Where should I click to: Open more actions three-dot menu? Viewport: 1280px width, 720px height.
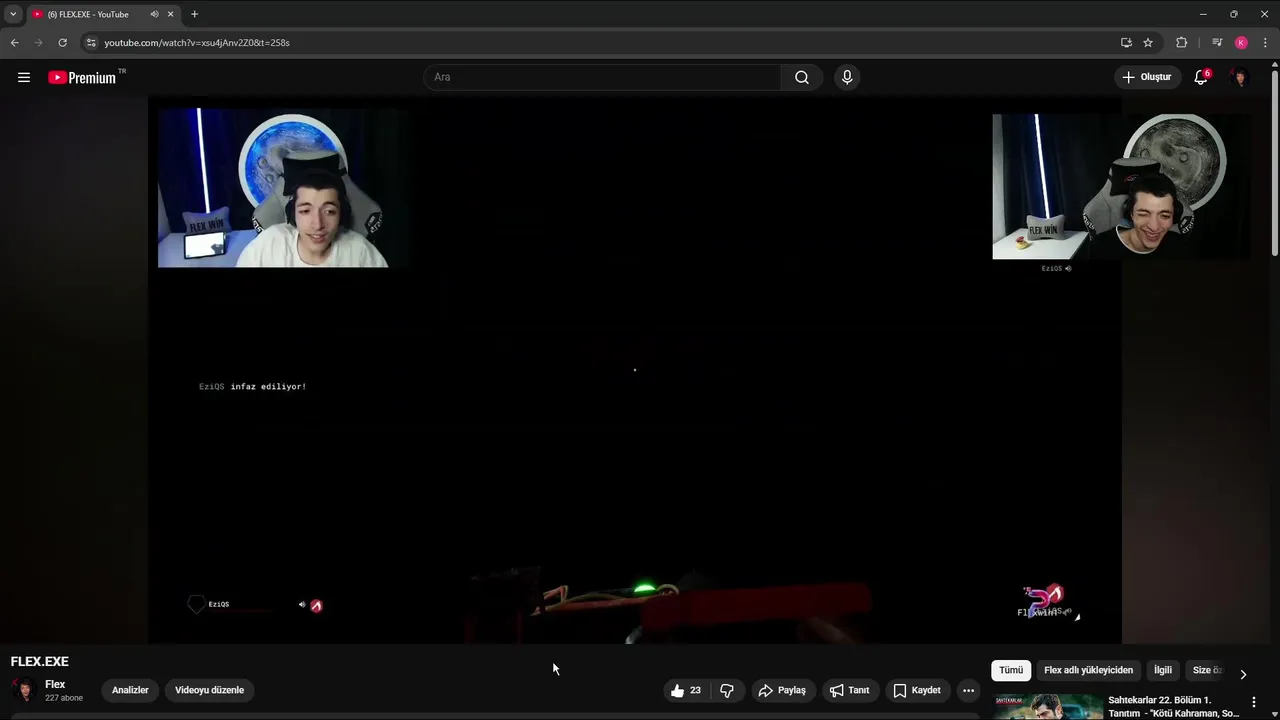(x=968, y=690)
